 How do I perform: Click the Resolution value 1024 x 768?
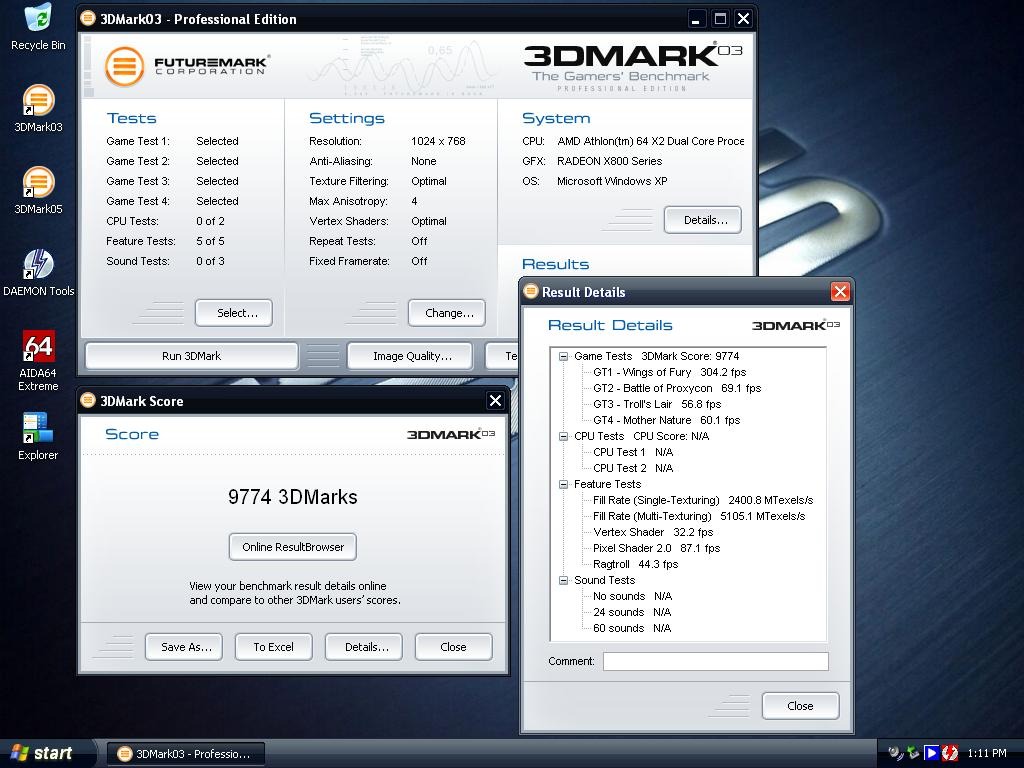[x=438, y=141]
